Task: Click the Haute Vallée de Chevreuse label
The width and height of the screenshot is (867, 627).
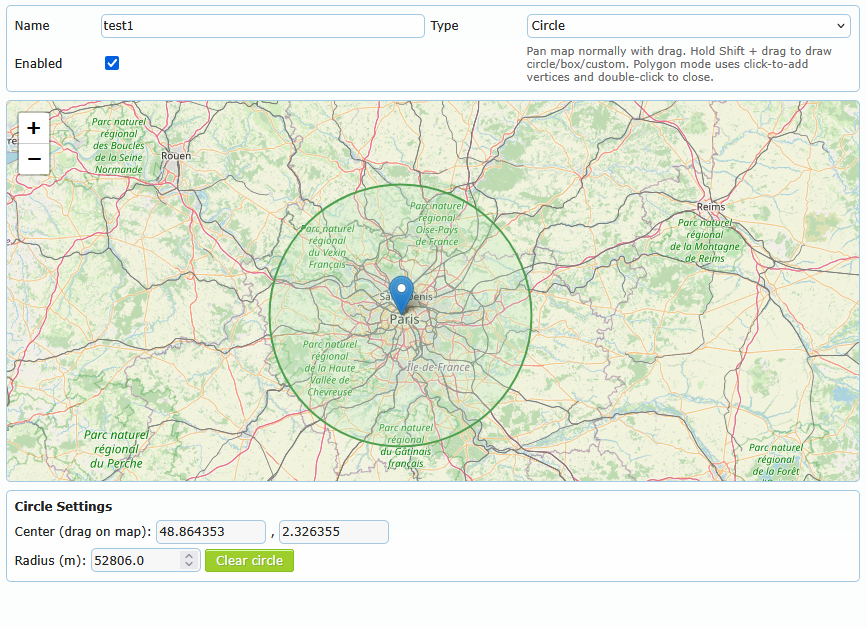Action: pyautogui.click(x=330, y=368)
